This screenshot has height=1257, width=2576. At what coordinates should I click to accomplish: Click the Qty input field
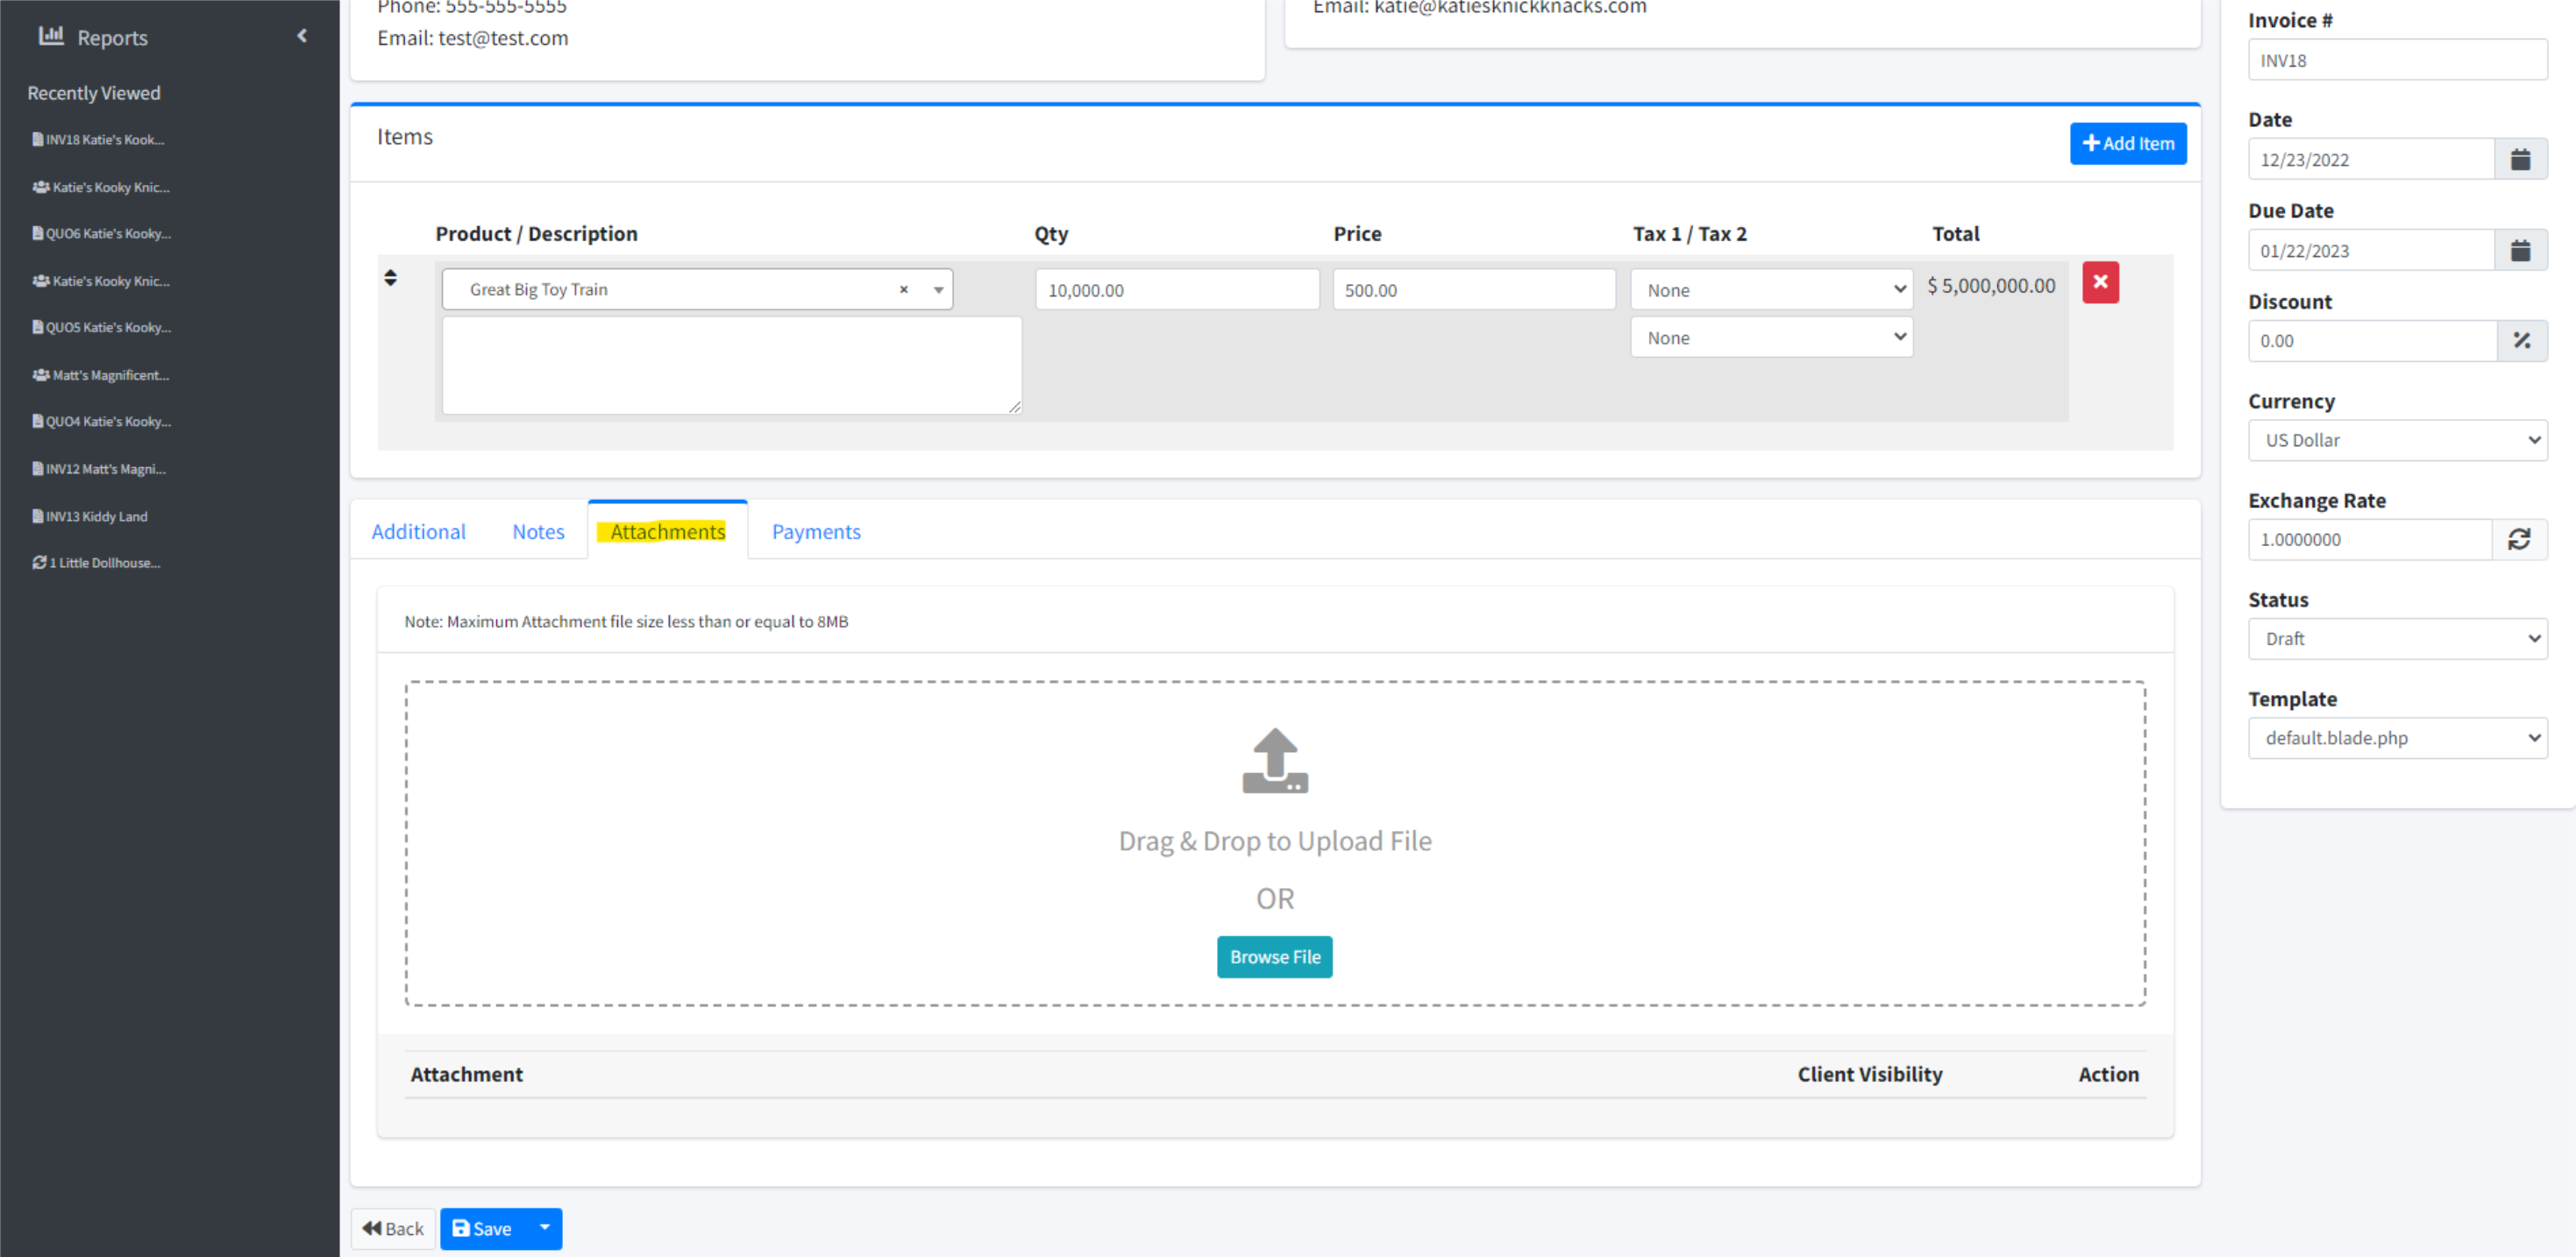tap(1176, 290)
